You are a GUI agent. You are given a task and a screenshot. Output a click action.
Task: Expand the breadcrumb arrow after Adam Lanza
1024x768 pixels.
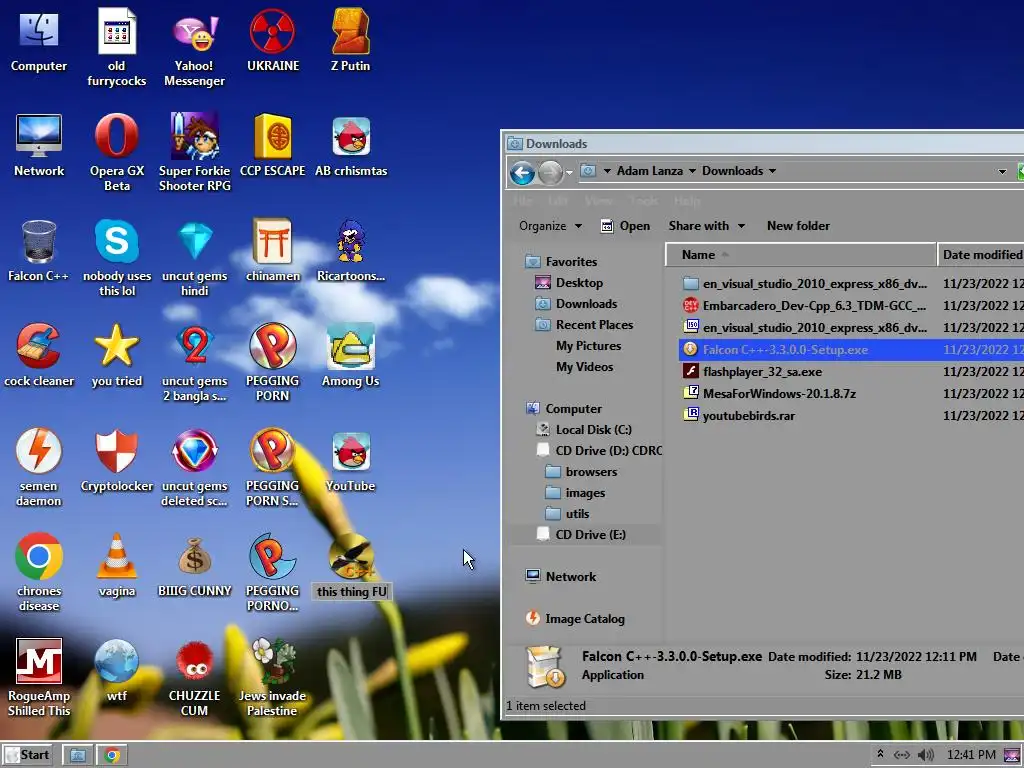(692, 171)
